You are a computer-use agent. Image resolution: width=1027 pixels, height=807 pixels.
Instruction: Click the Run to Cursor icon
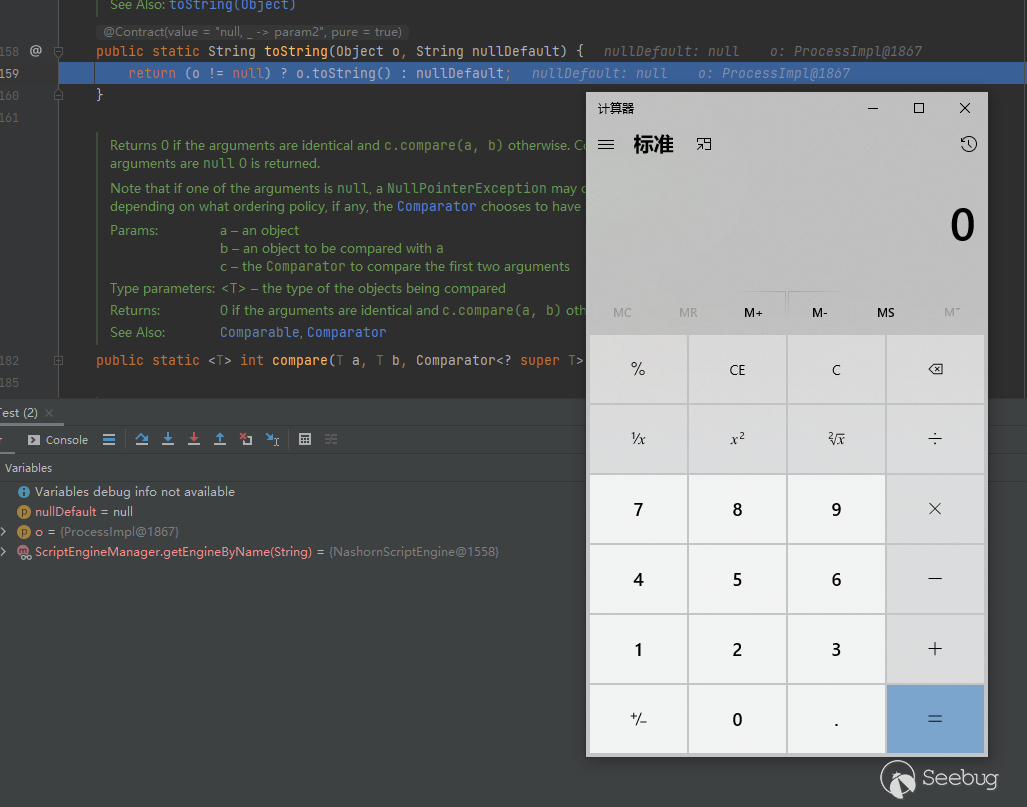272,439
